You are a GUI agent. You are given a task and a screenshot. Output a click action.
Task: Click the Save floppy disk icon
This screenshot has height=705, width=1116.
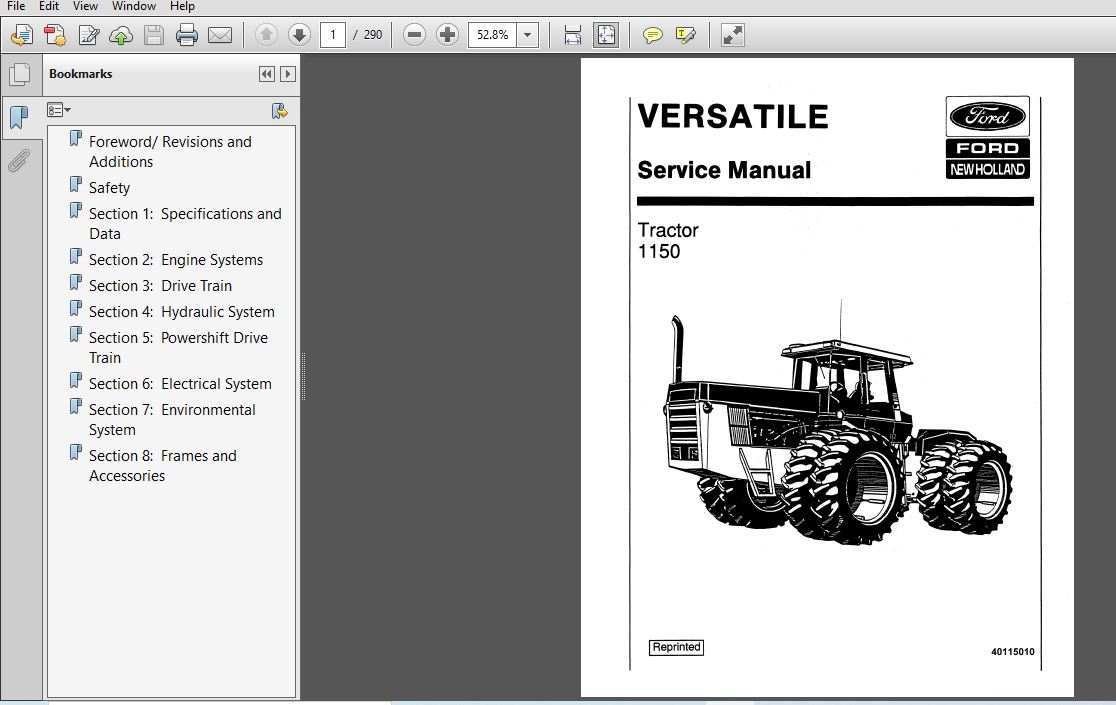(x=154, y=34)
